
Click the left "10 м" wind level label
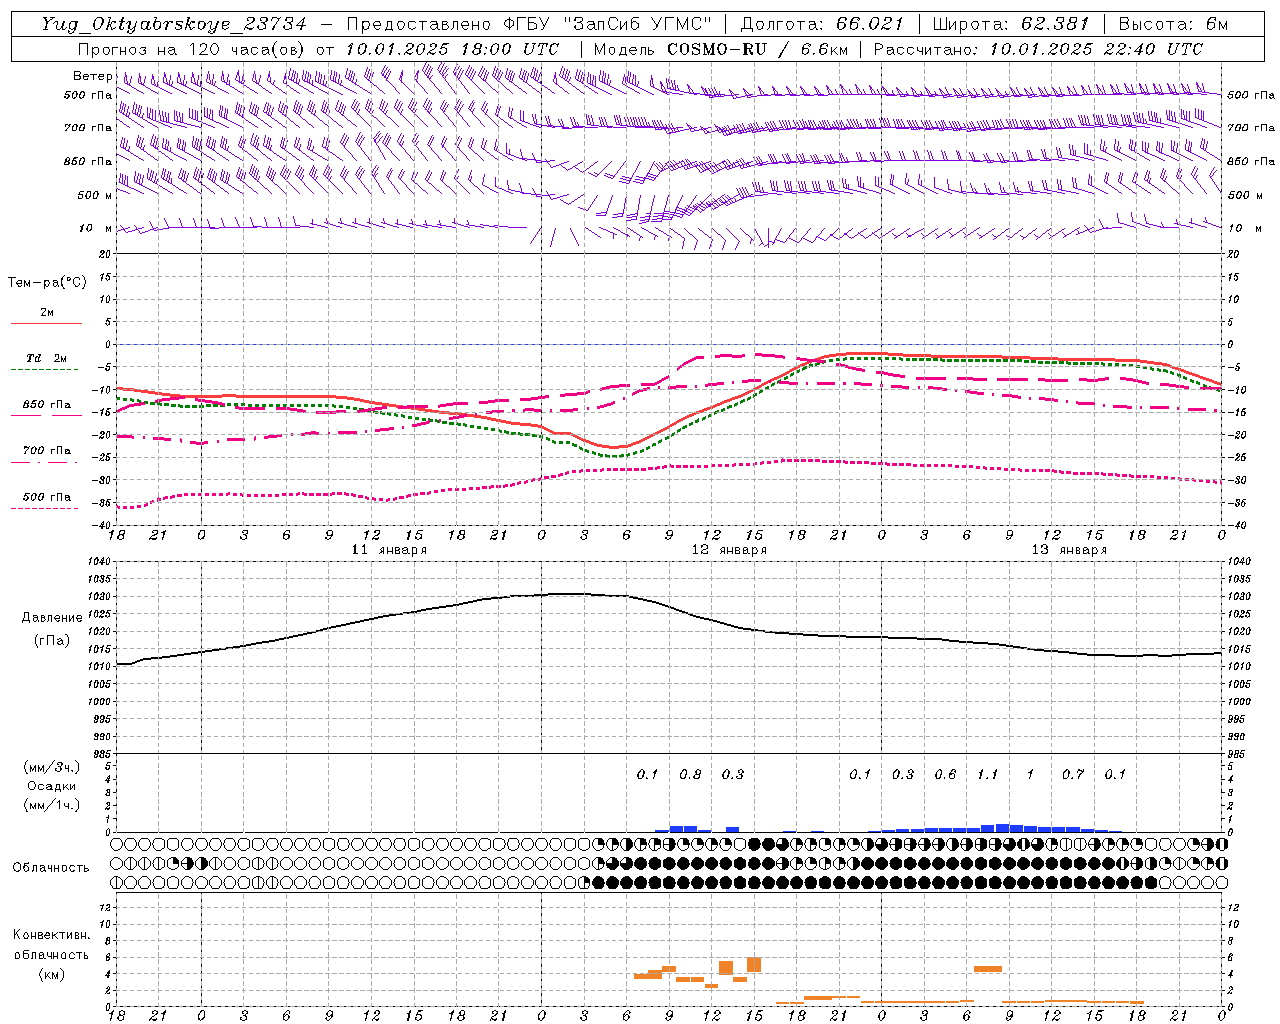(x=96, y=229)
